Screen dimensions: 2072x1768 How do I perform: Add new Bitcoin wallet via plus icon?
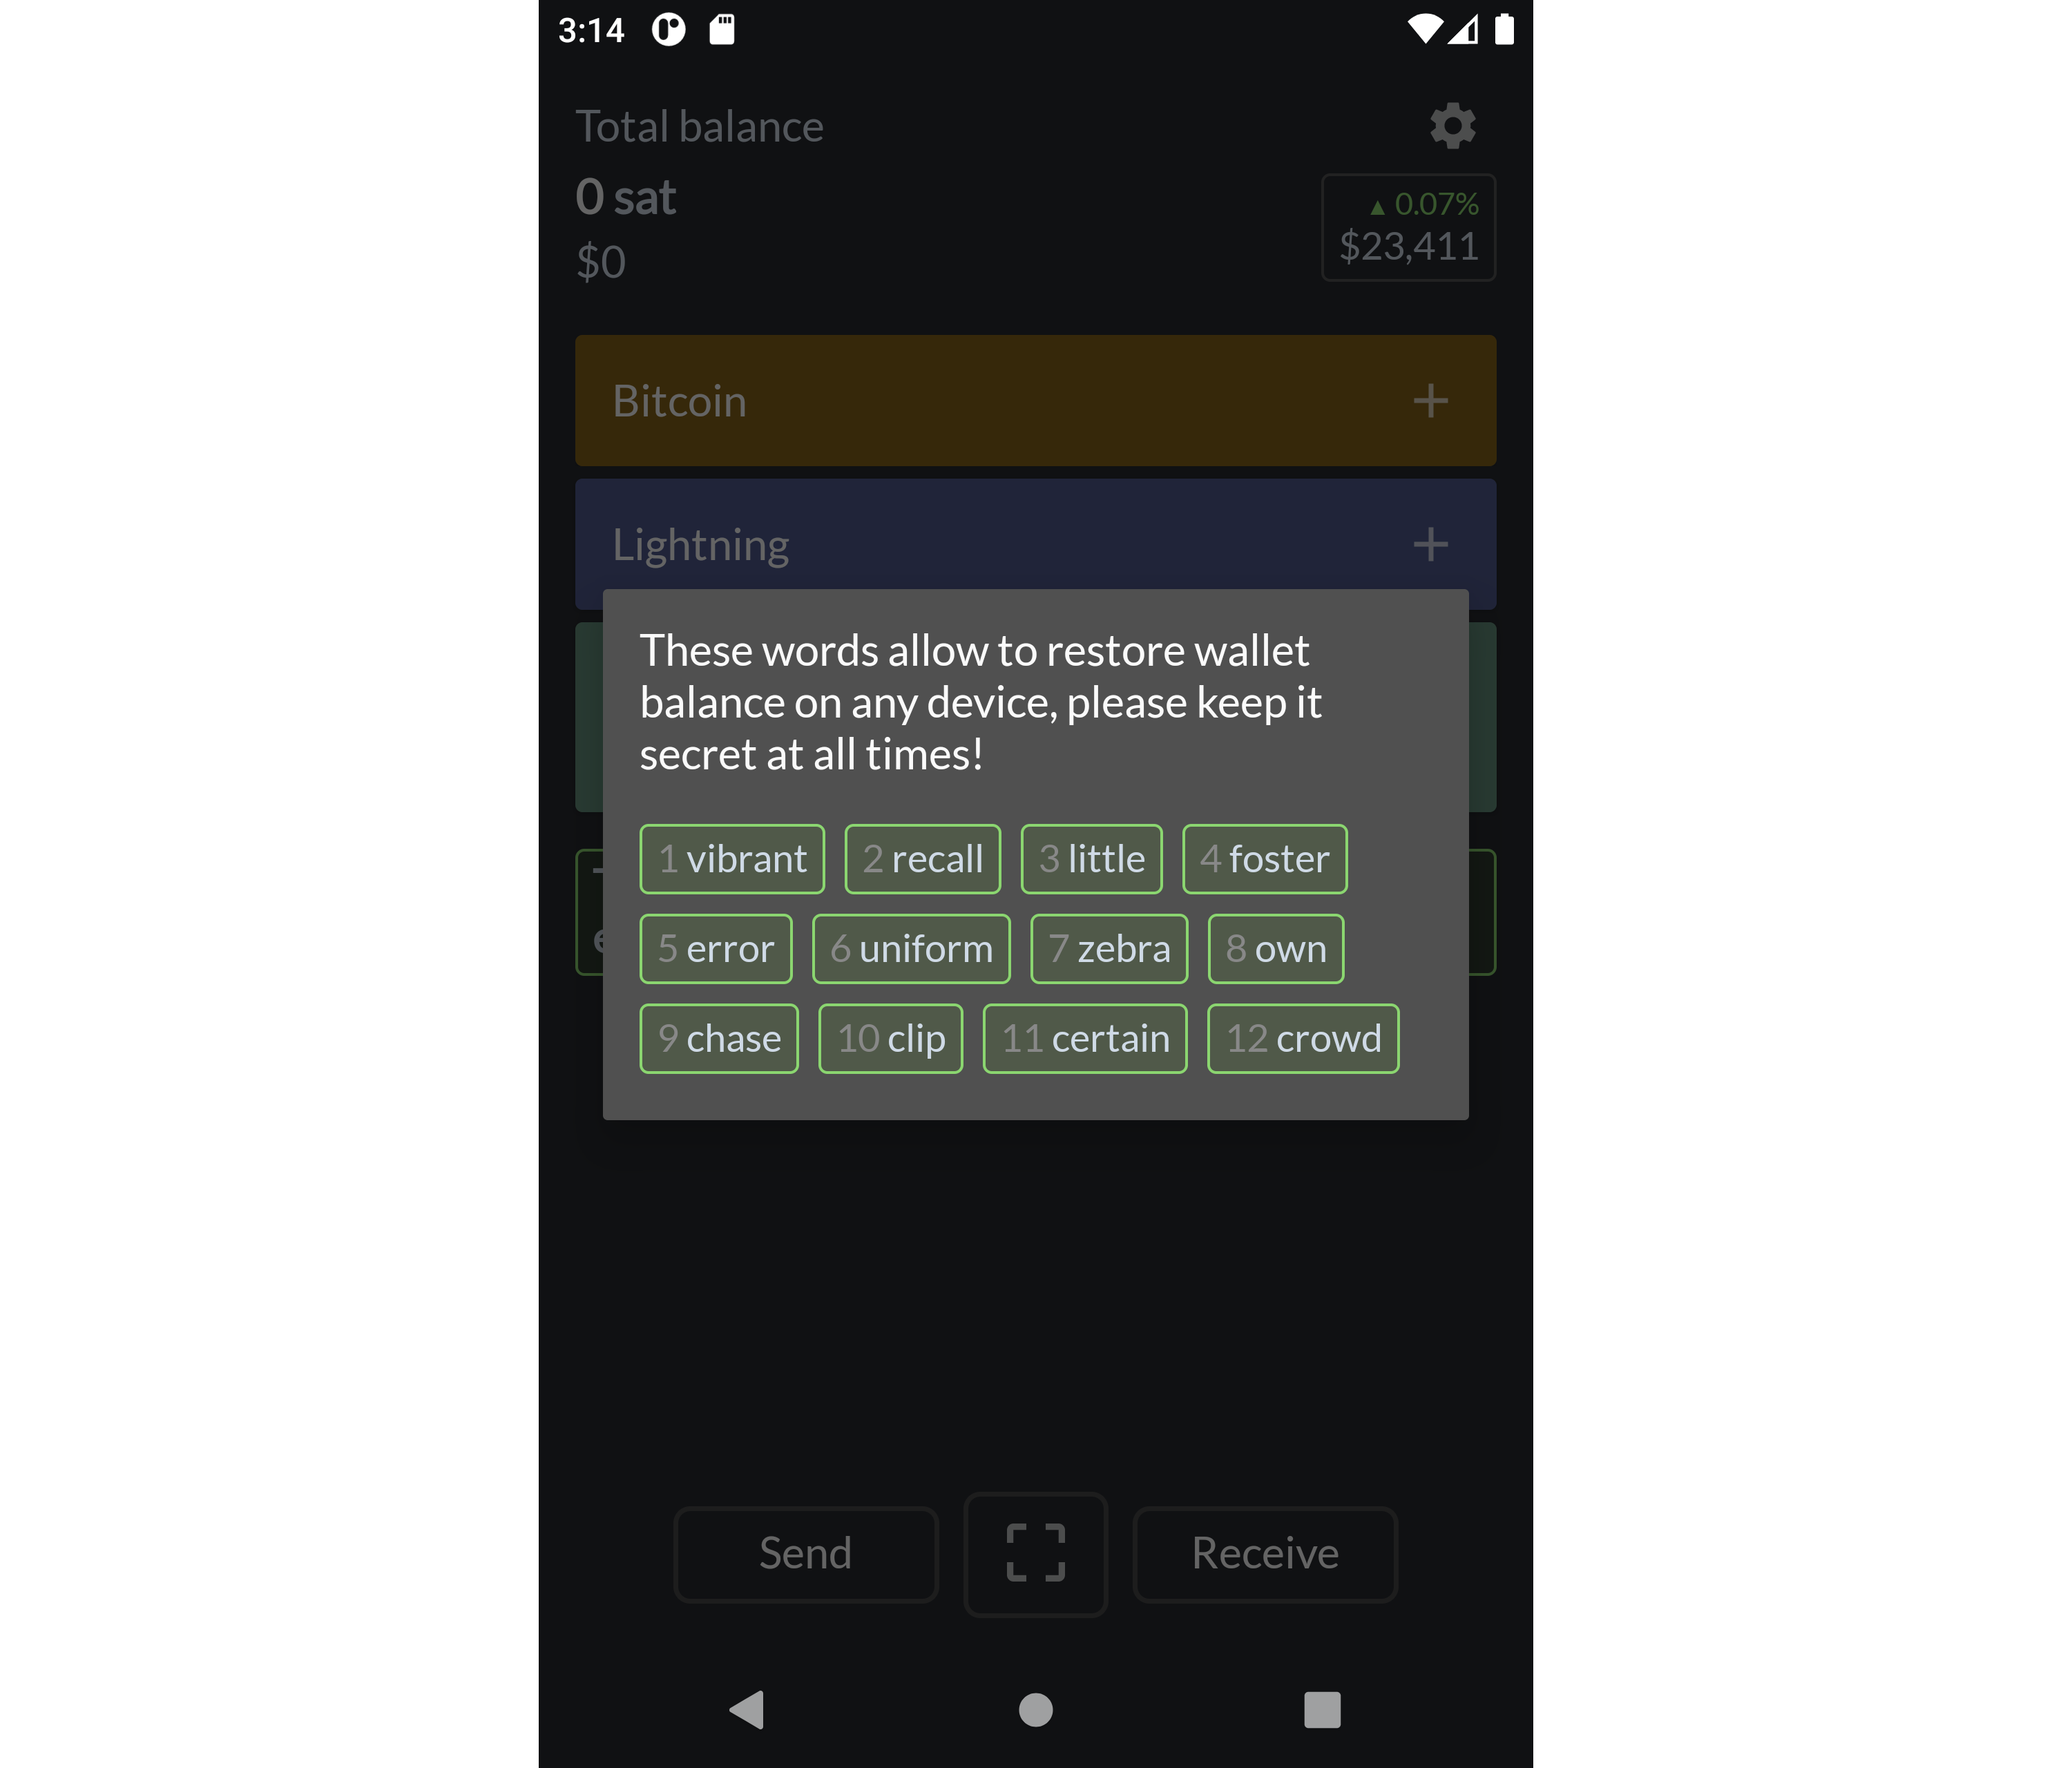[x=1430, y=398]
